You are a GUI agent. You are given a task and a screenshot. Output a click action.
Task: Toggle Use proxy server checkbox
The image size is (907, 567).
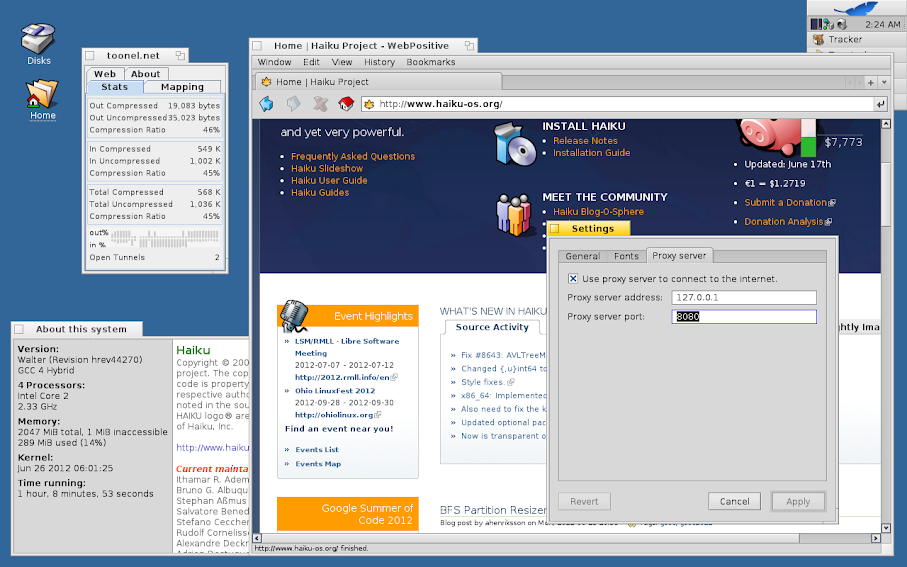(x=573, y=278)
